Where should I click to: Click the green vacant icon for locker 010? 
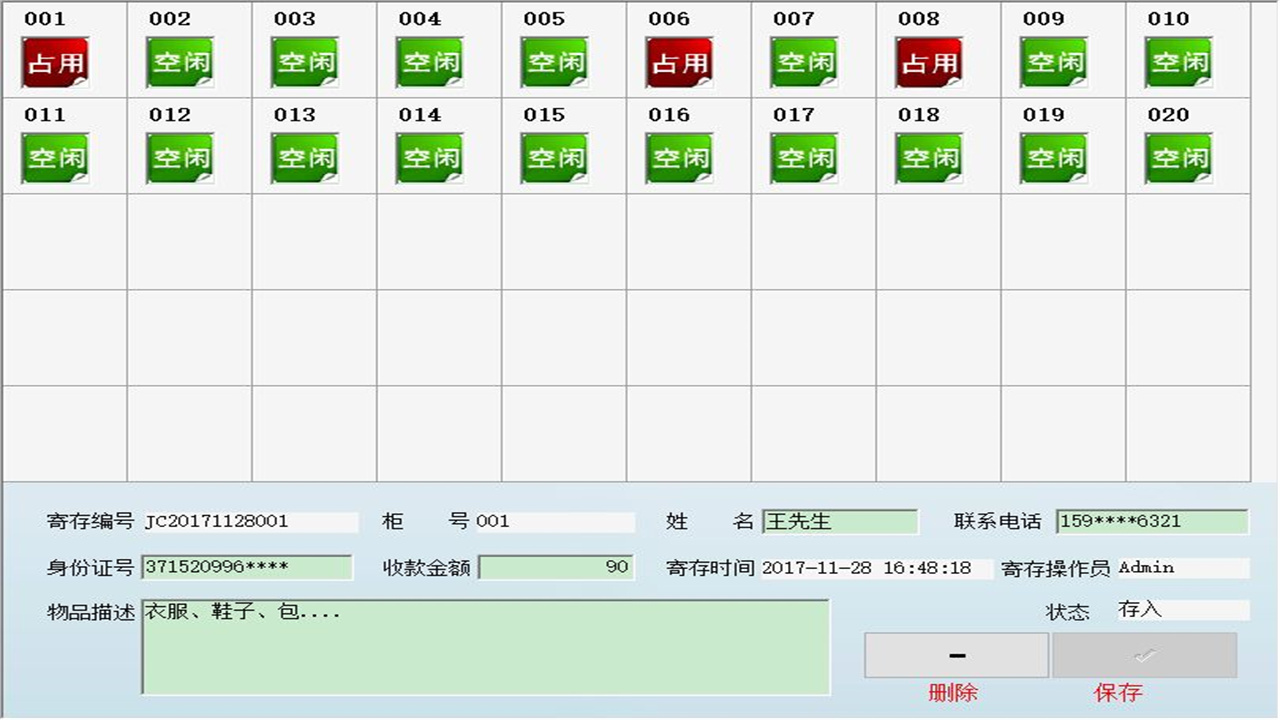1179,60
